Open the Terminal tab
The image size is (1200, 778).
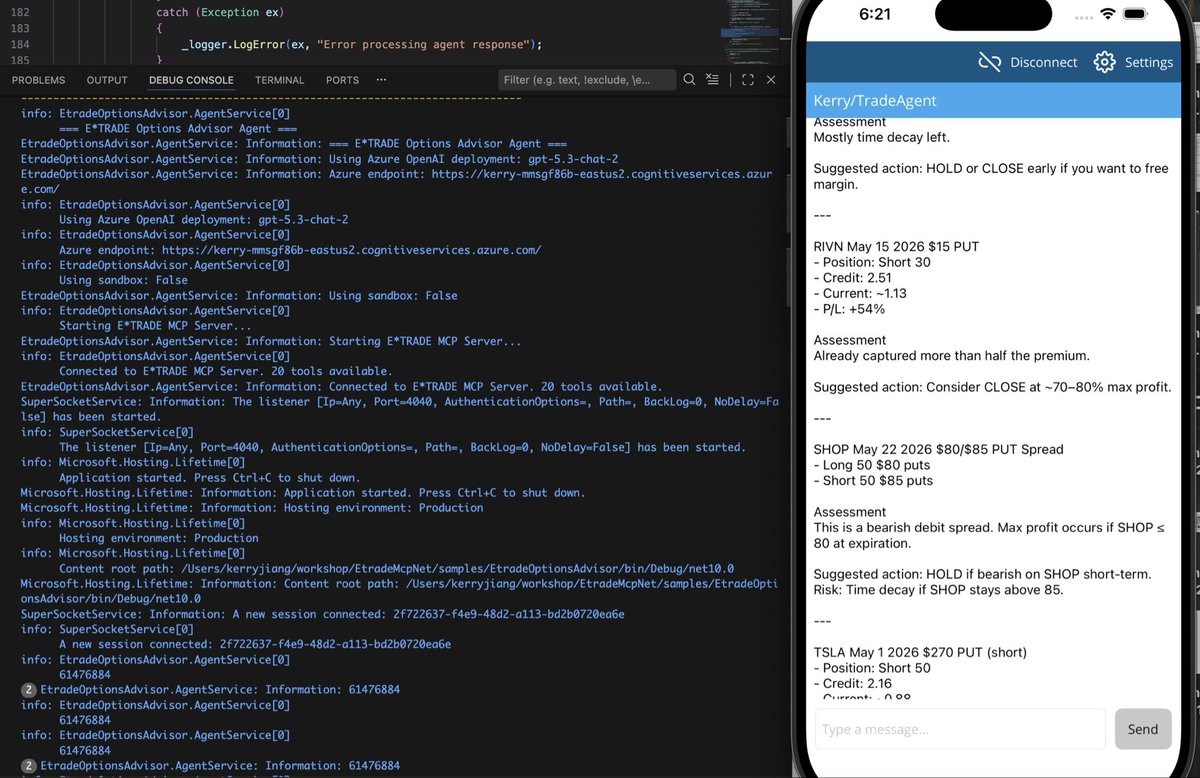(x=280, y=80)
